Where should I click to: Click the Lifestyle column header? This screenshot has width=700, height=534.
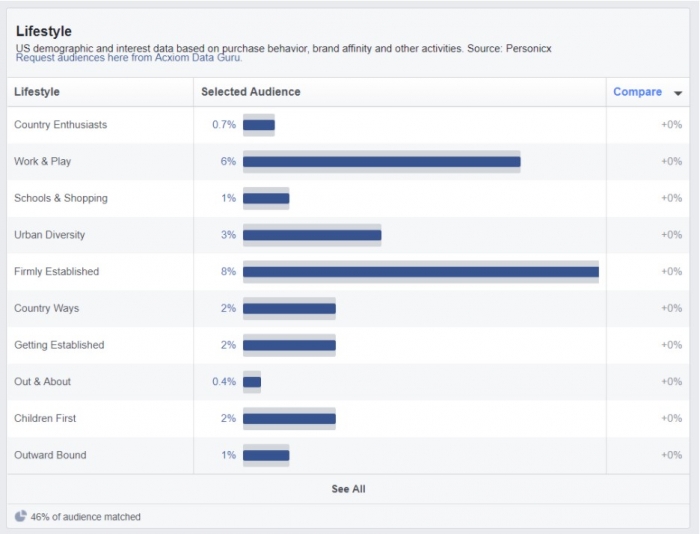[x=37, y=92]
